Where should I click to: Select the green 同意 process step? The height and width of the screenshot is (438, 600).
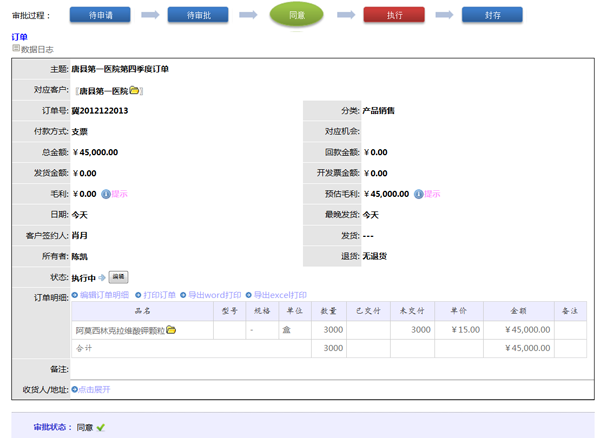pos(296,16)
